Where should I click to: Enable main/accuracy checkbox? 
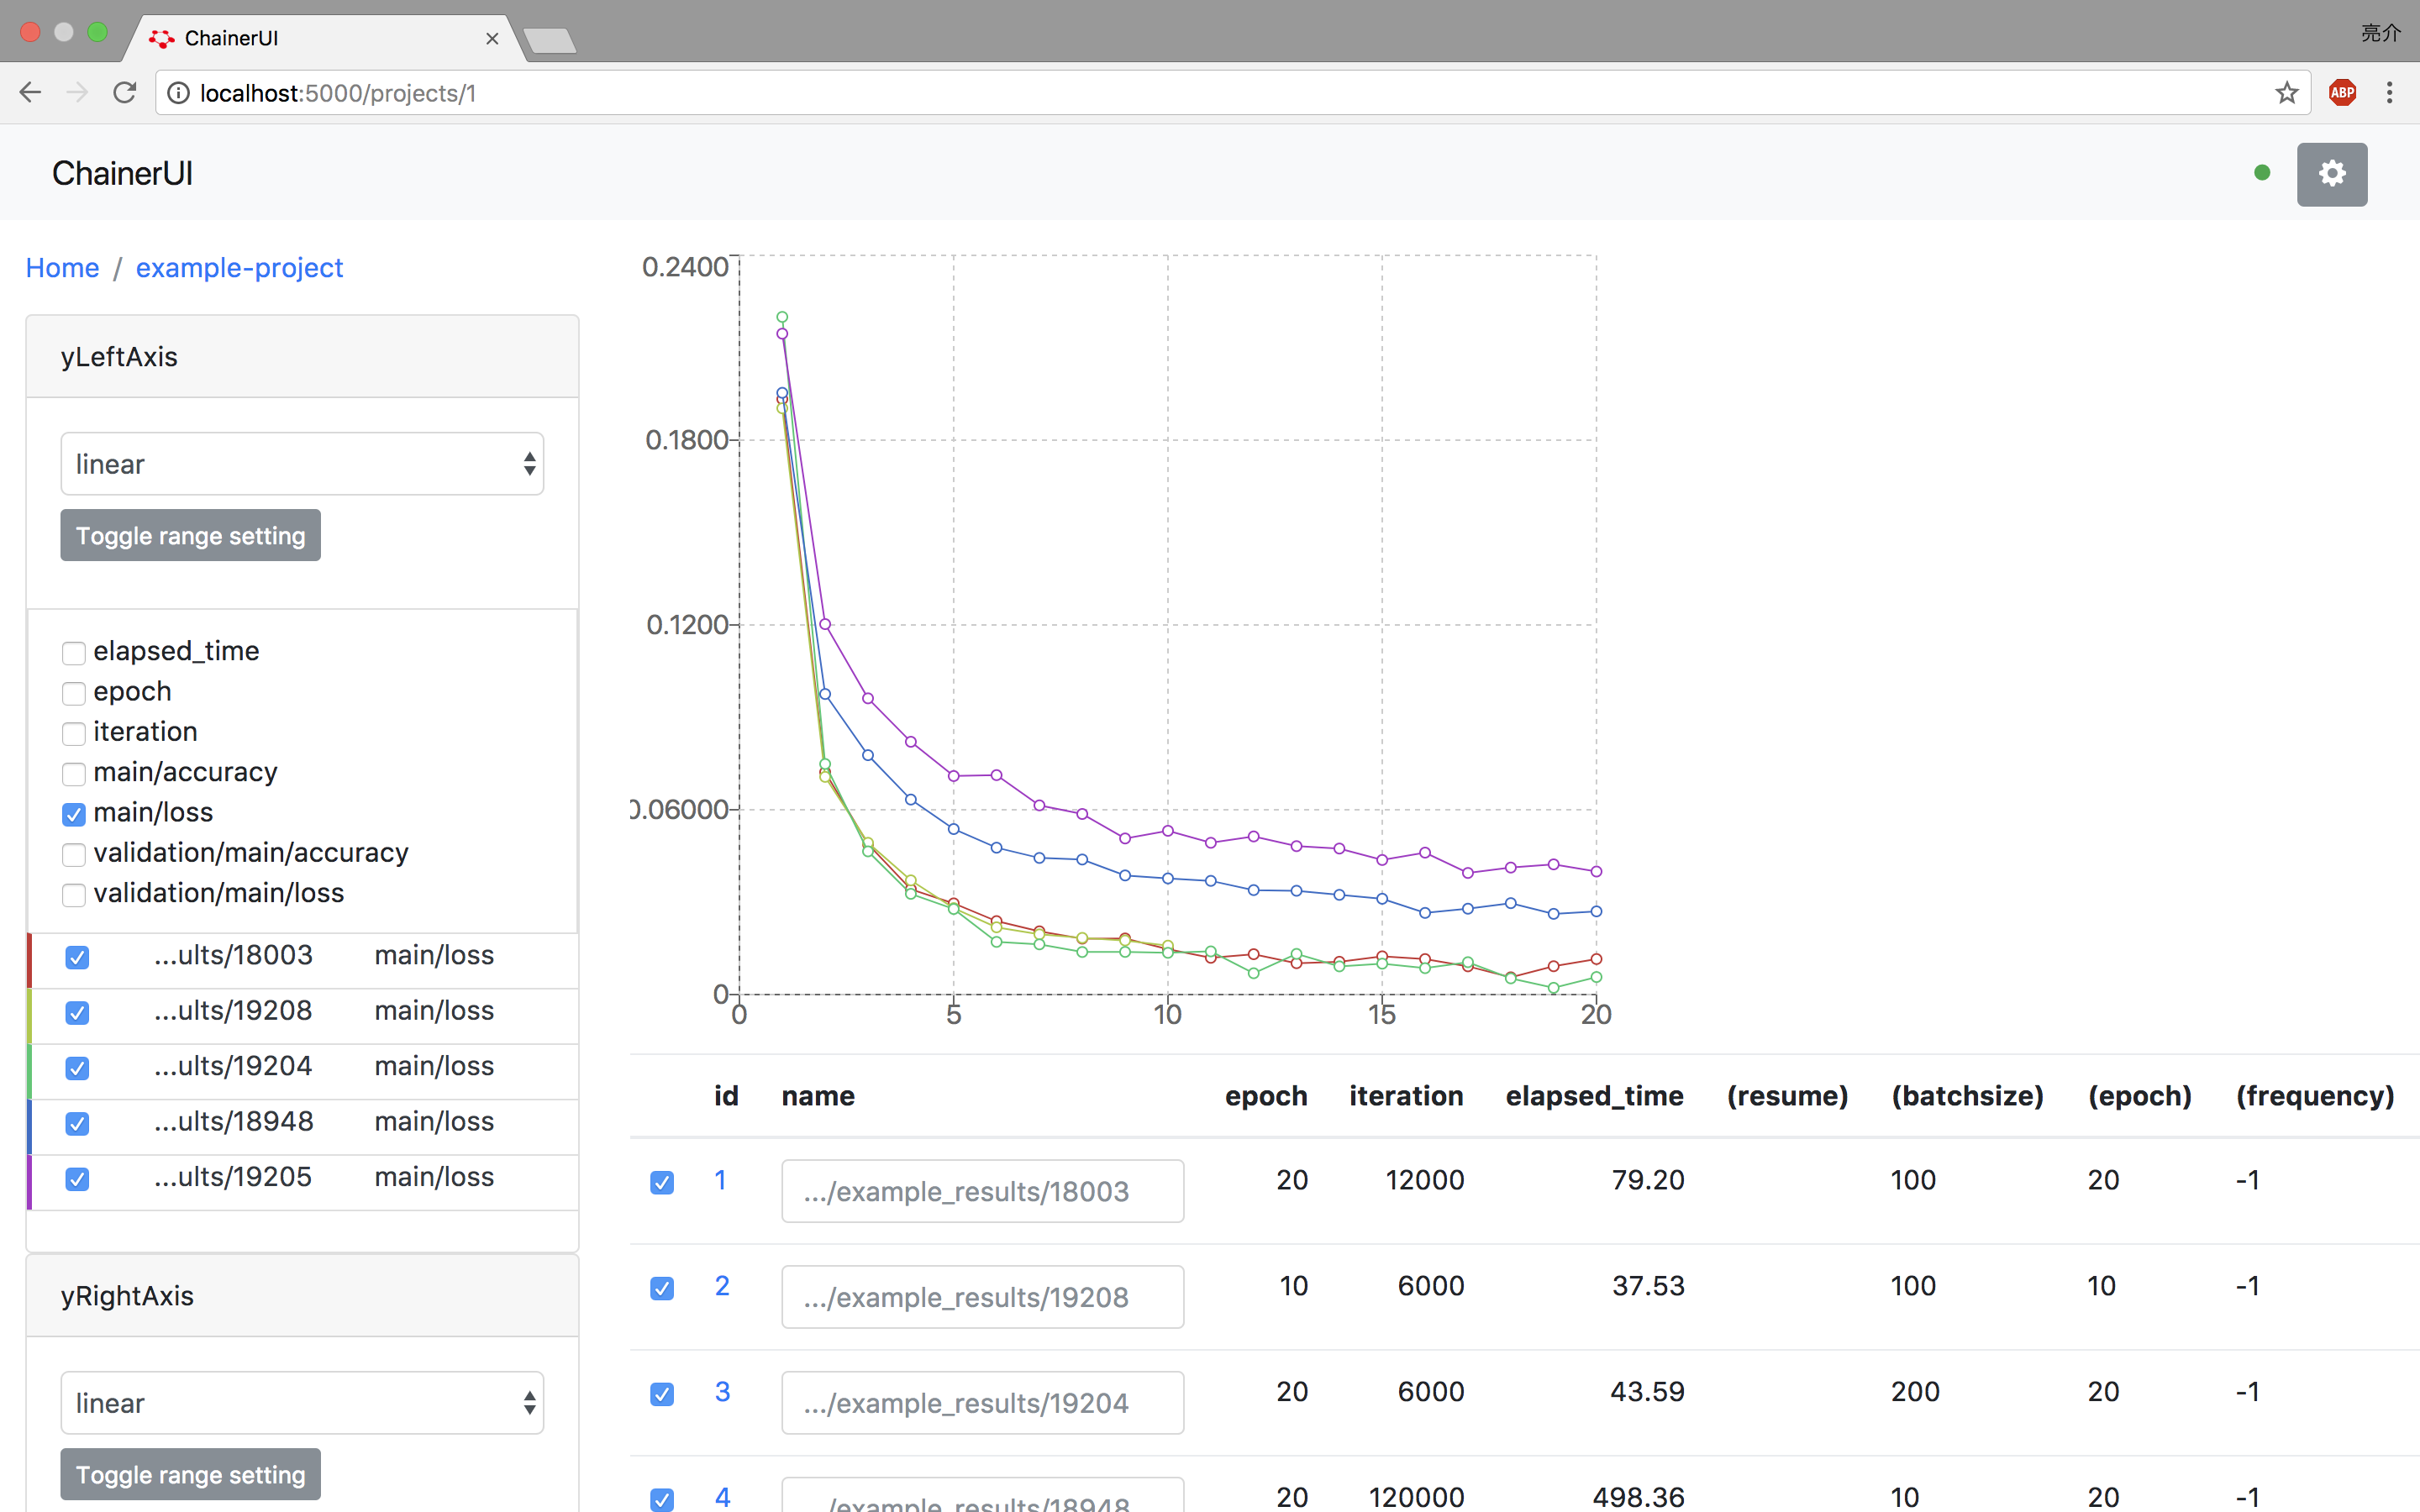tap(73, 774)
